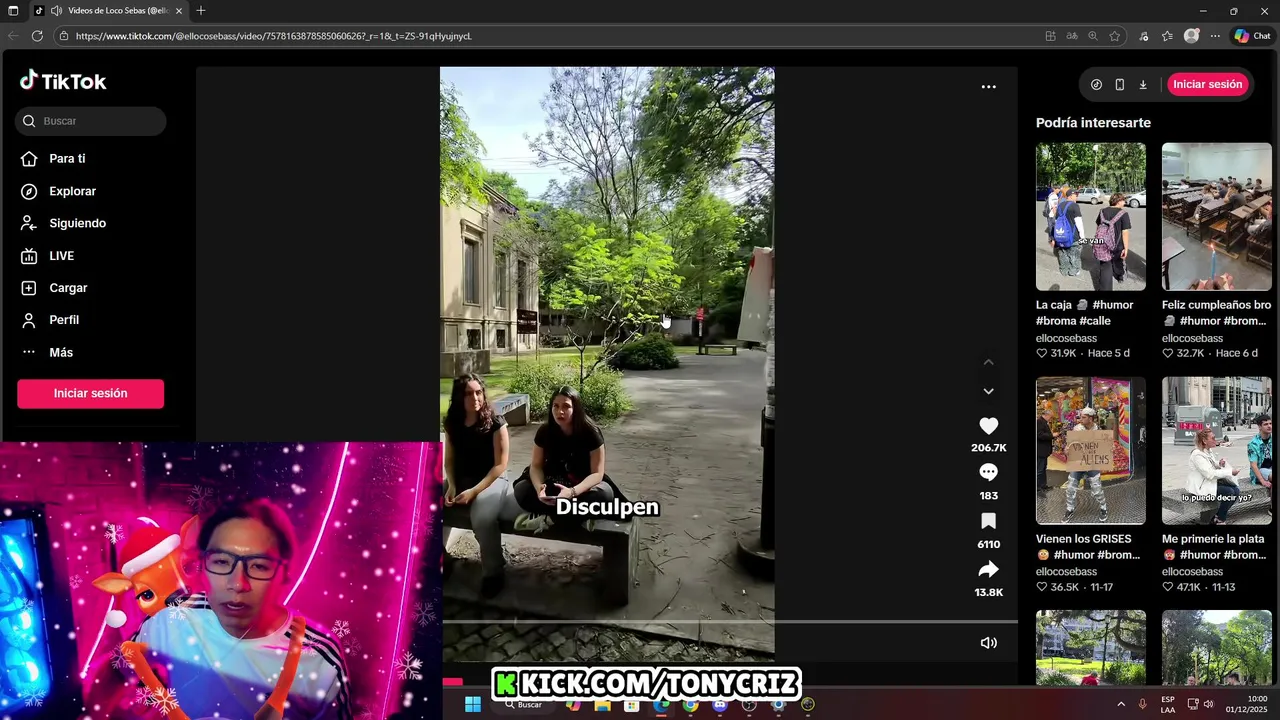Open Copilot Chat button
Screen dimensions: 1280x720
point(1252,36)
